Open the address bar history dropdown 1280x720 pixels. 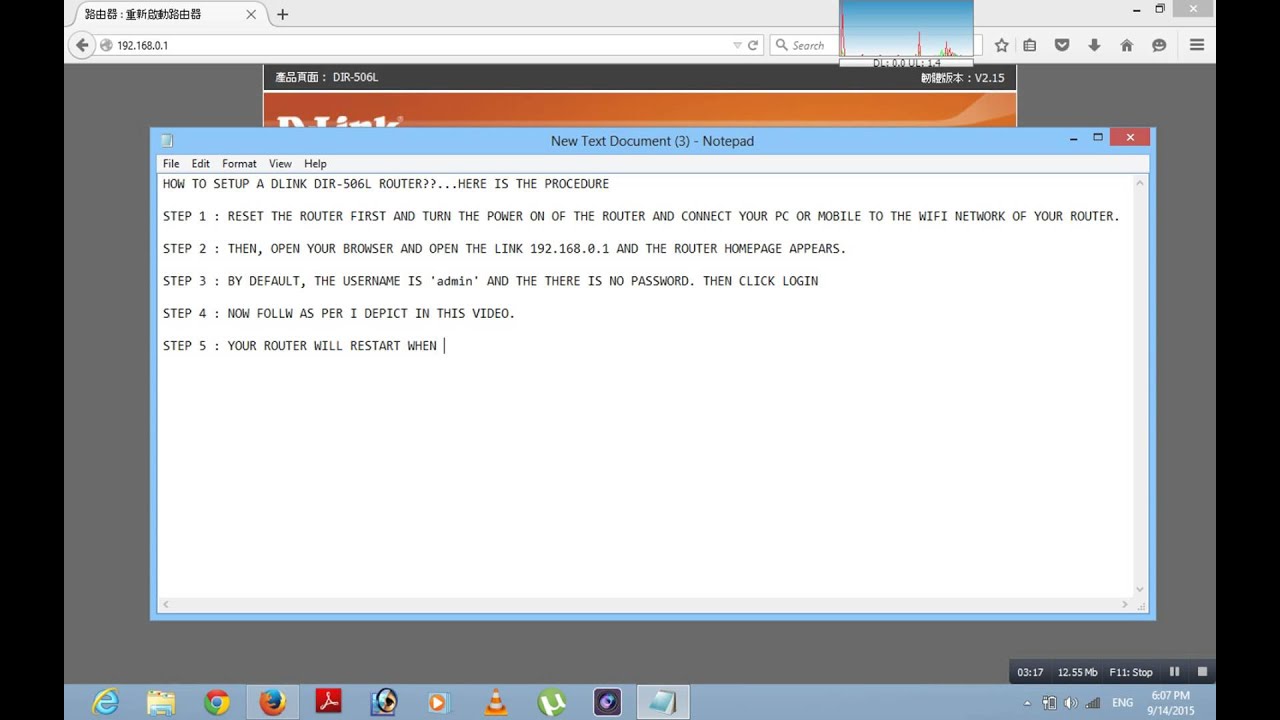pos(737,45)
